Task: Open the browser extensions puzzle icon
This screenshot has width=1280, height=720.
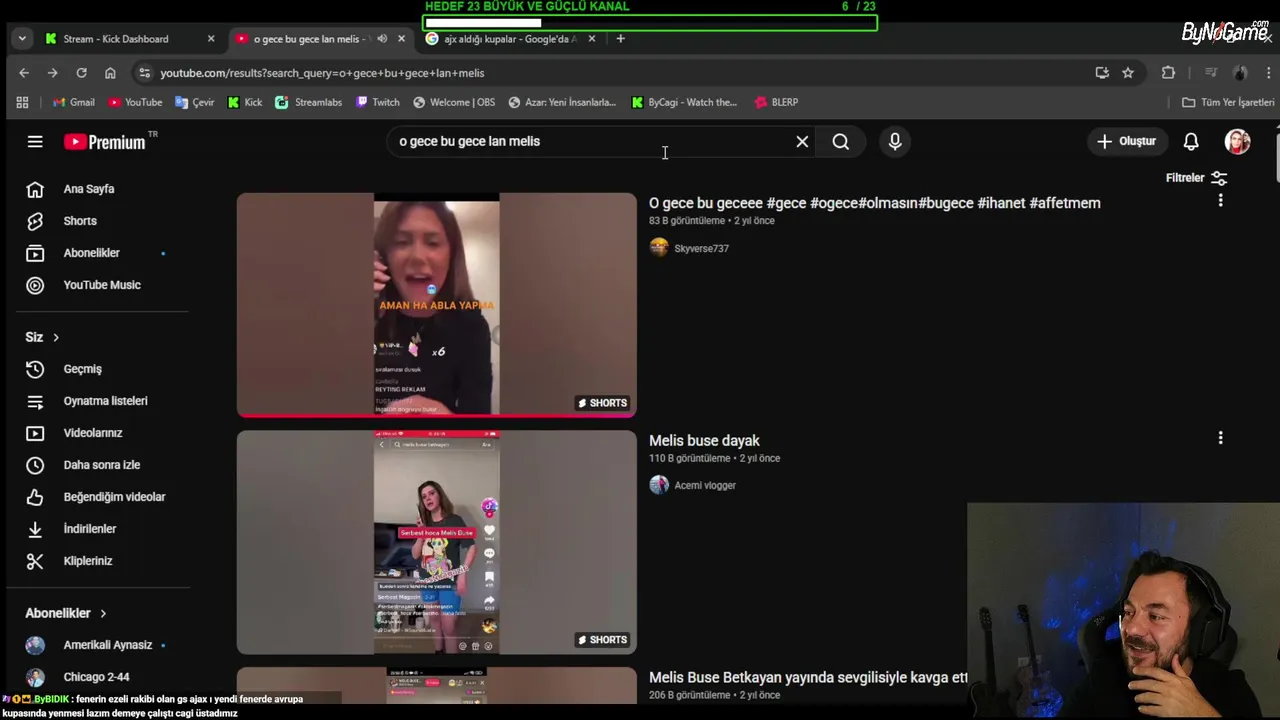Action: click(1168, 73)
